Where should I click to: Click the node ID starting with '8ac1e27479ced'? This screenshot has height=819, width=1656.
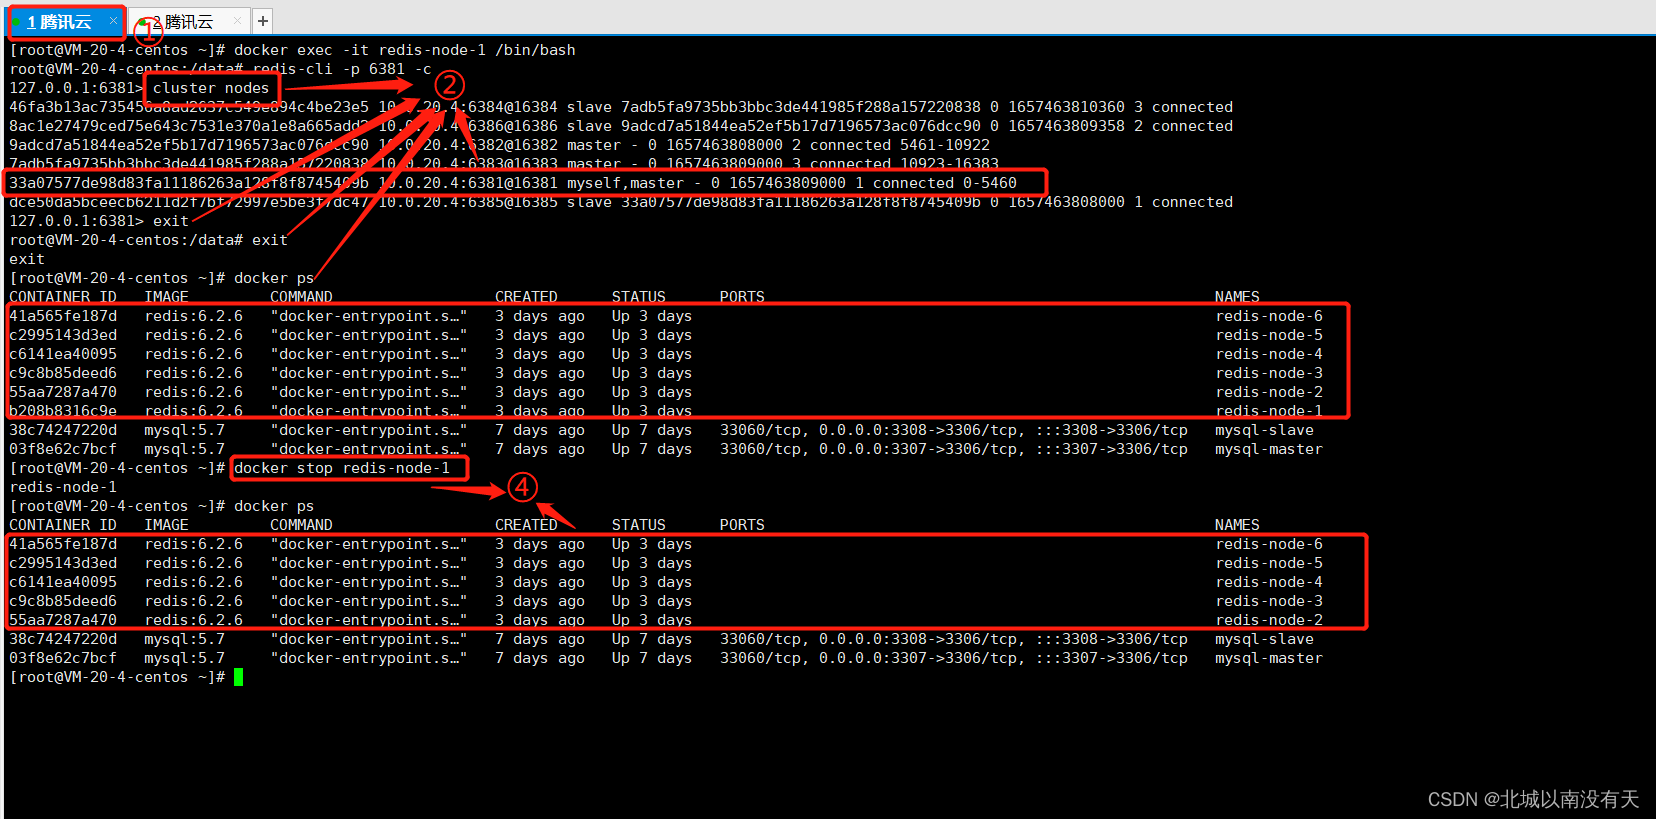click(x=189, y=126)
